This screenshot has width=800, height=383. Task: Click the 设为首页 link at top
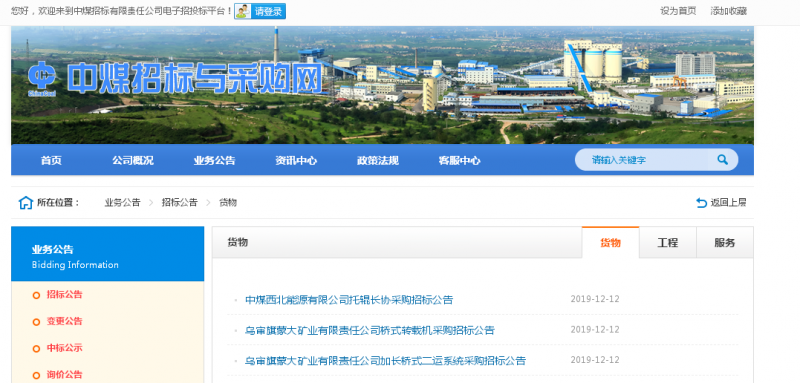pos(678,11)
